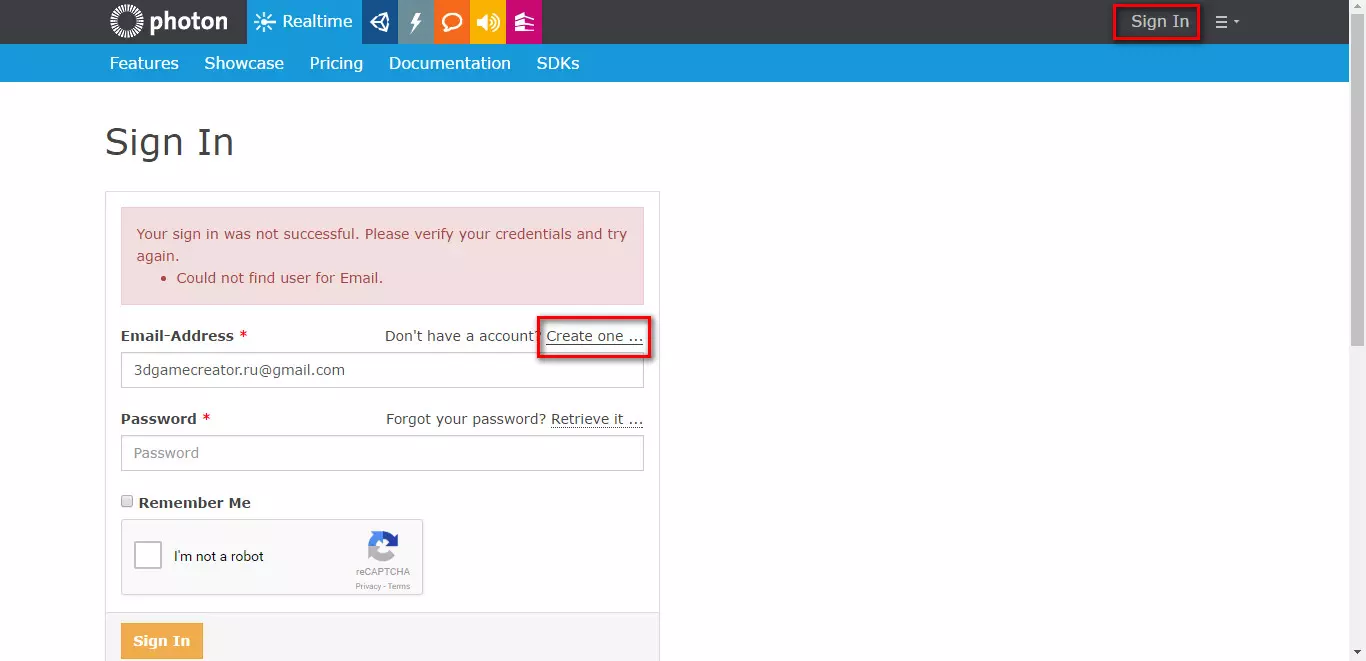This screenshot has height=661, width=1366.
Task: Click the top-right Sign In link
Action: click(1159, 22)
